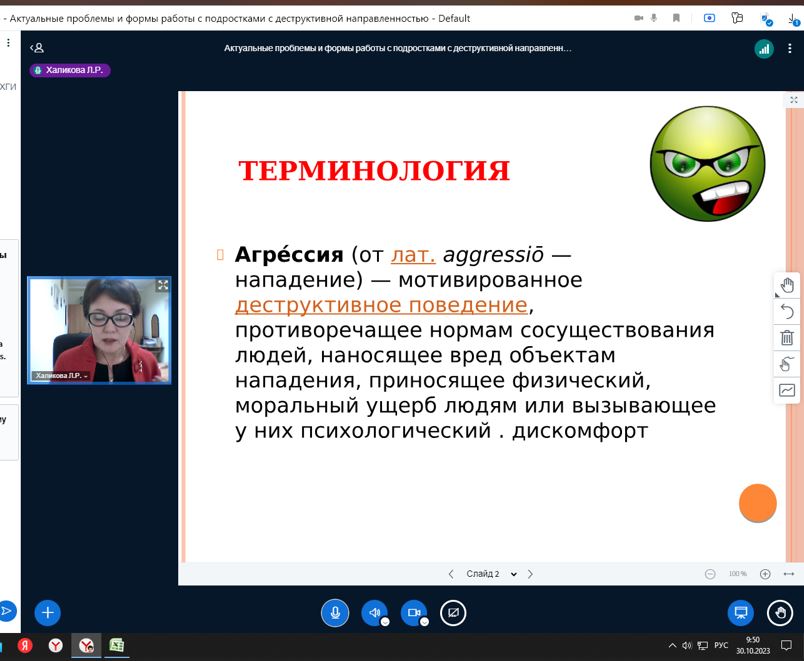Zoom in on the slide
The width and height of the screenshot is (804, 661).
765,574
